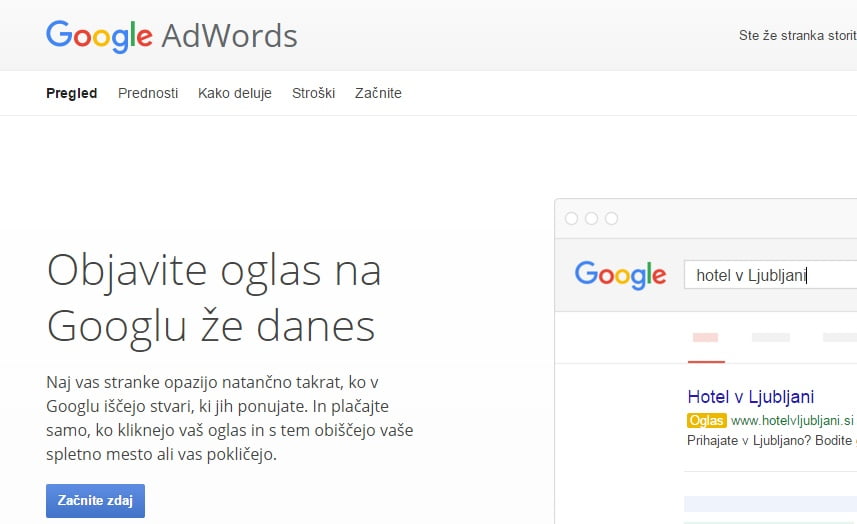Screen dimensions: 857x524
Task: Click the Google logo beside the search box
Action: pyautogui.click(x=620, y=275)
